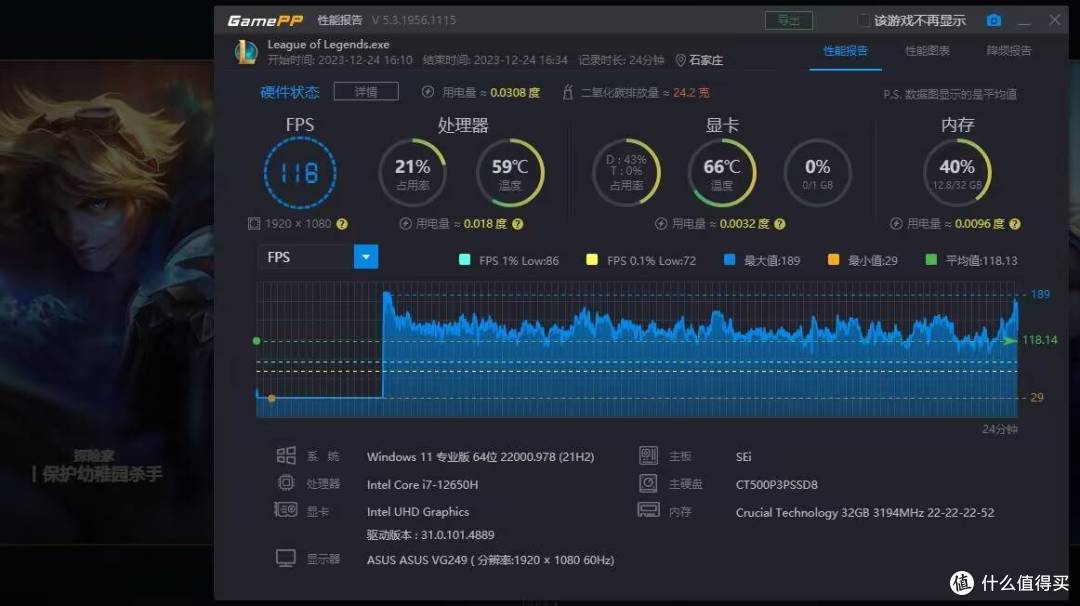
Task: Click the resolution icon next to 1920 x 1080
Action: [253, 224]
